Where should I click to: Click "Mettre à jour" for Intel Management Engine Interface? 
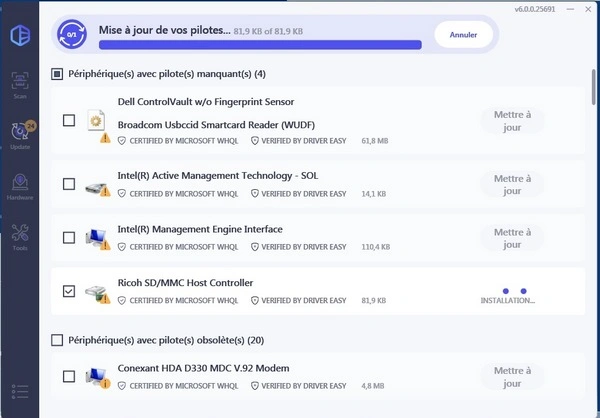coord(513,237)
